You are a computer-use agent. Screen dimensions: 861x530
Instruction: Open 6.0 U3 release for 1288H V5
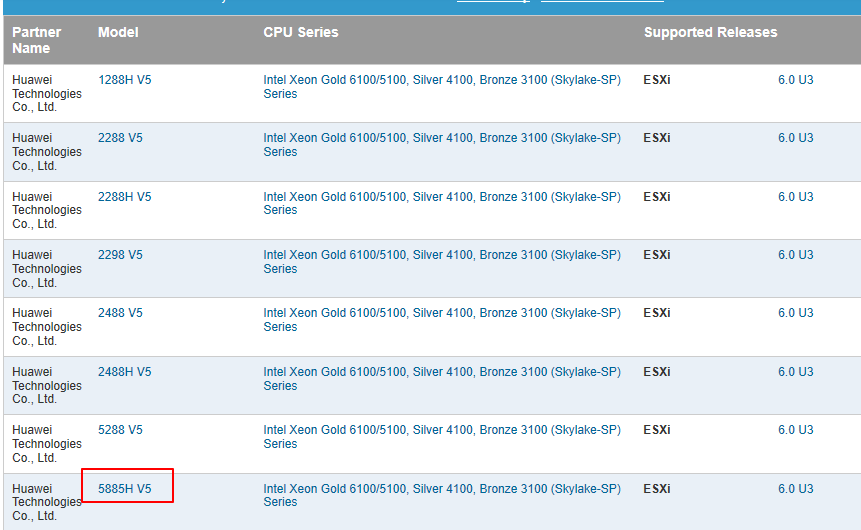(796, 80)
